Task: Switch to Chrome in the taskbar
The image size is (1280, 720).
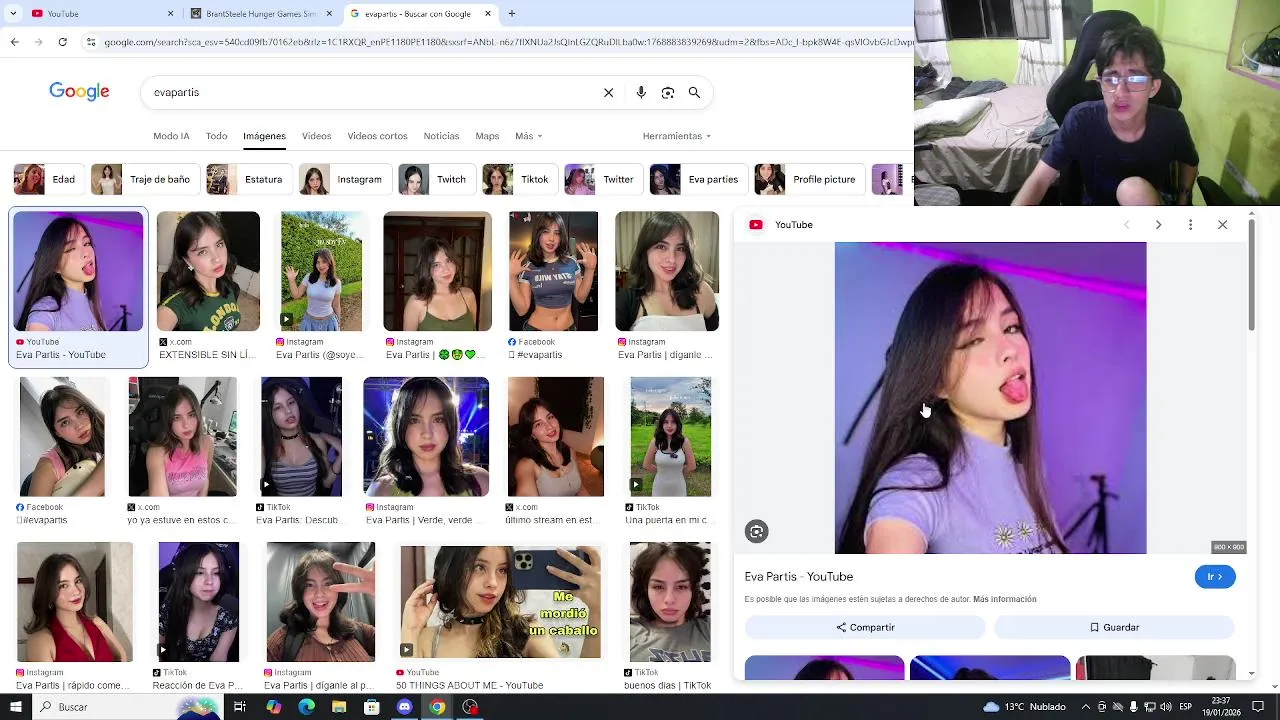Action: tap(437, 707)
